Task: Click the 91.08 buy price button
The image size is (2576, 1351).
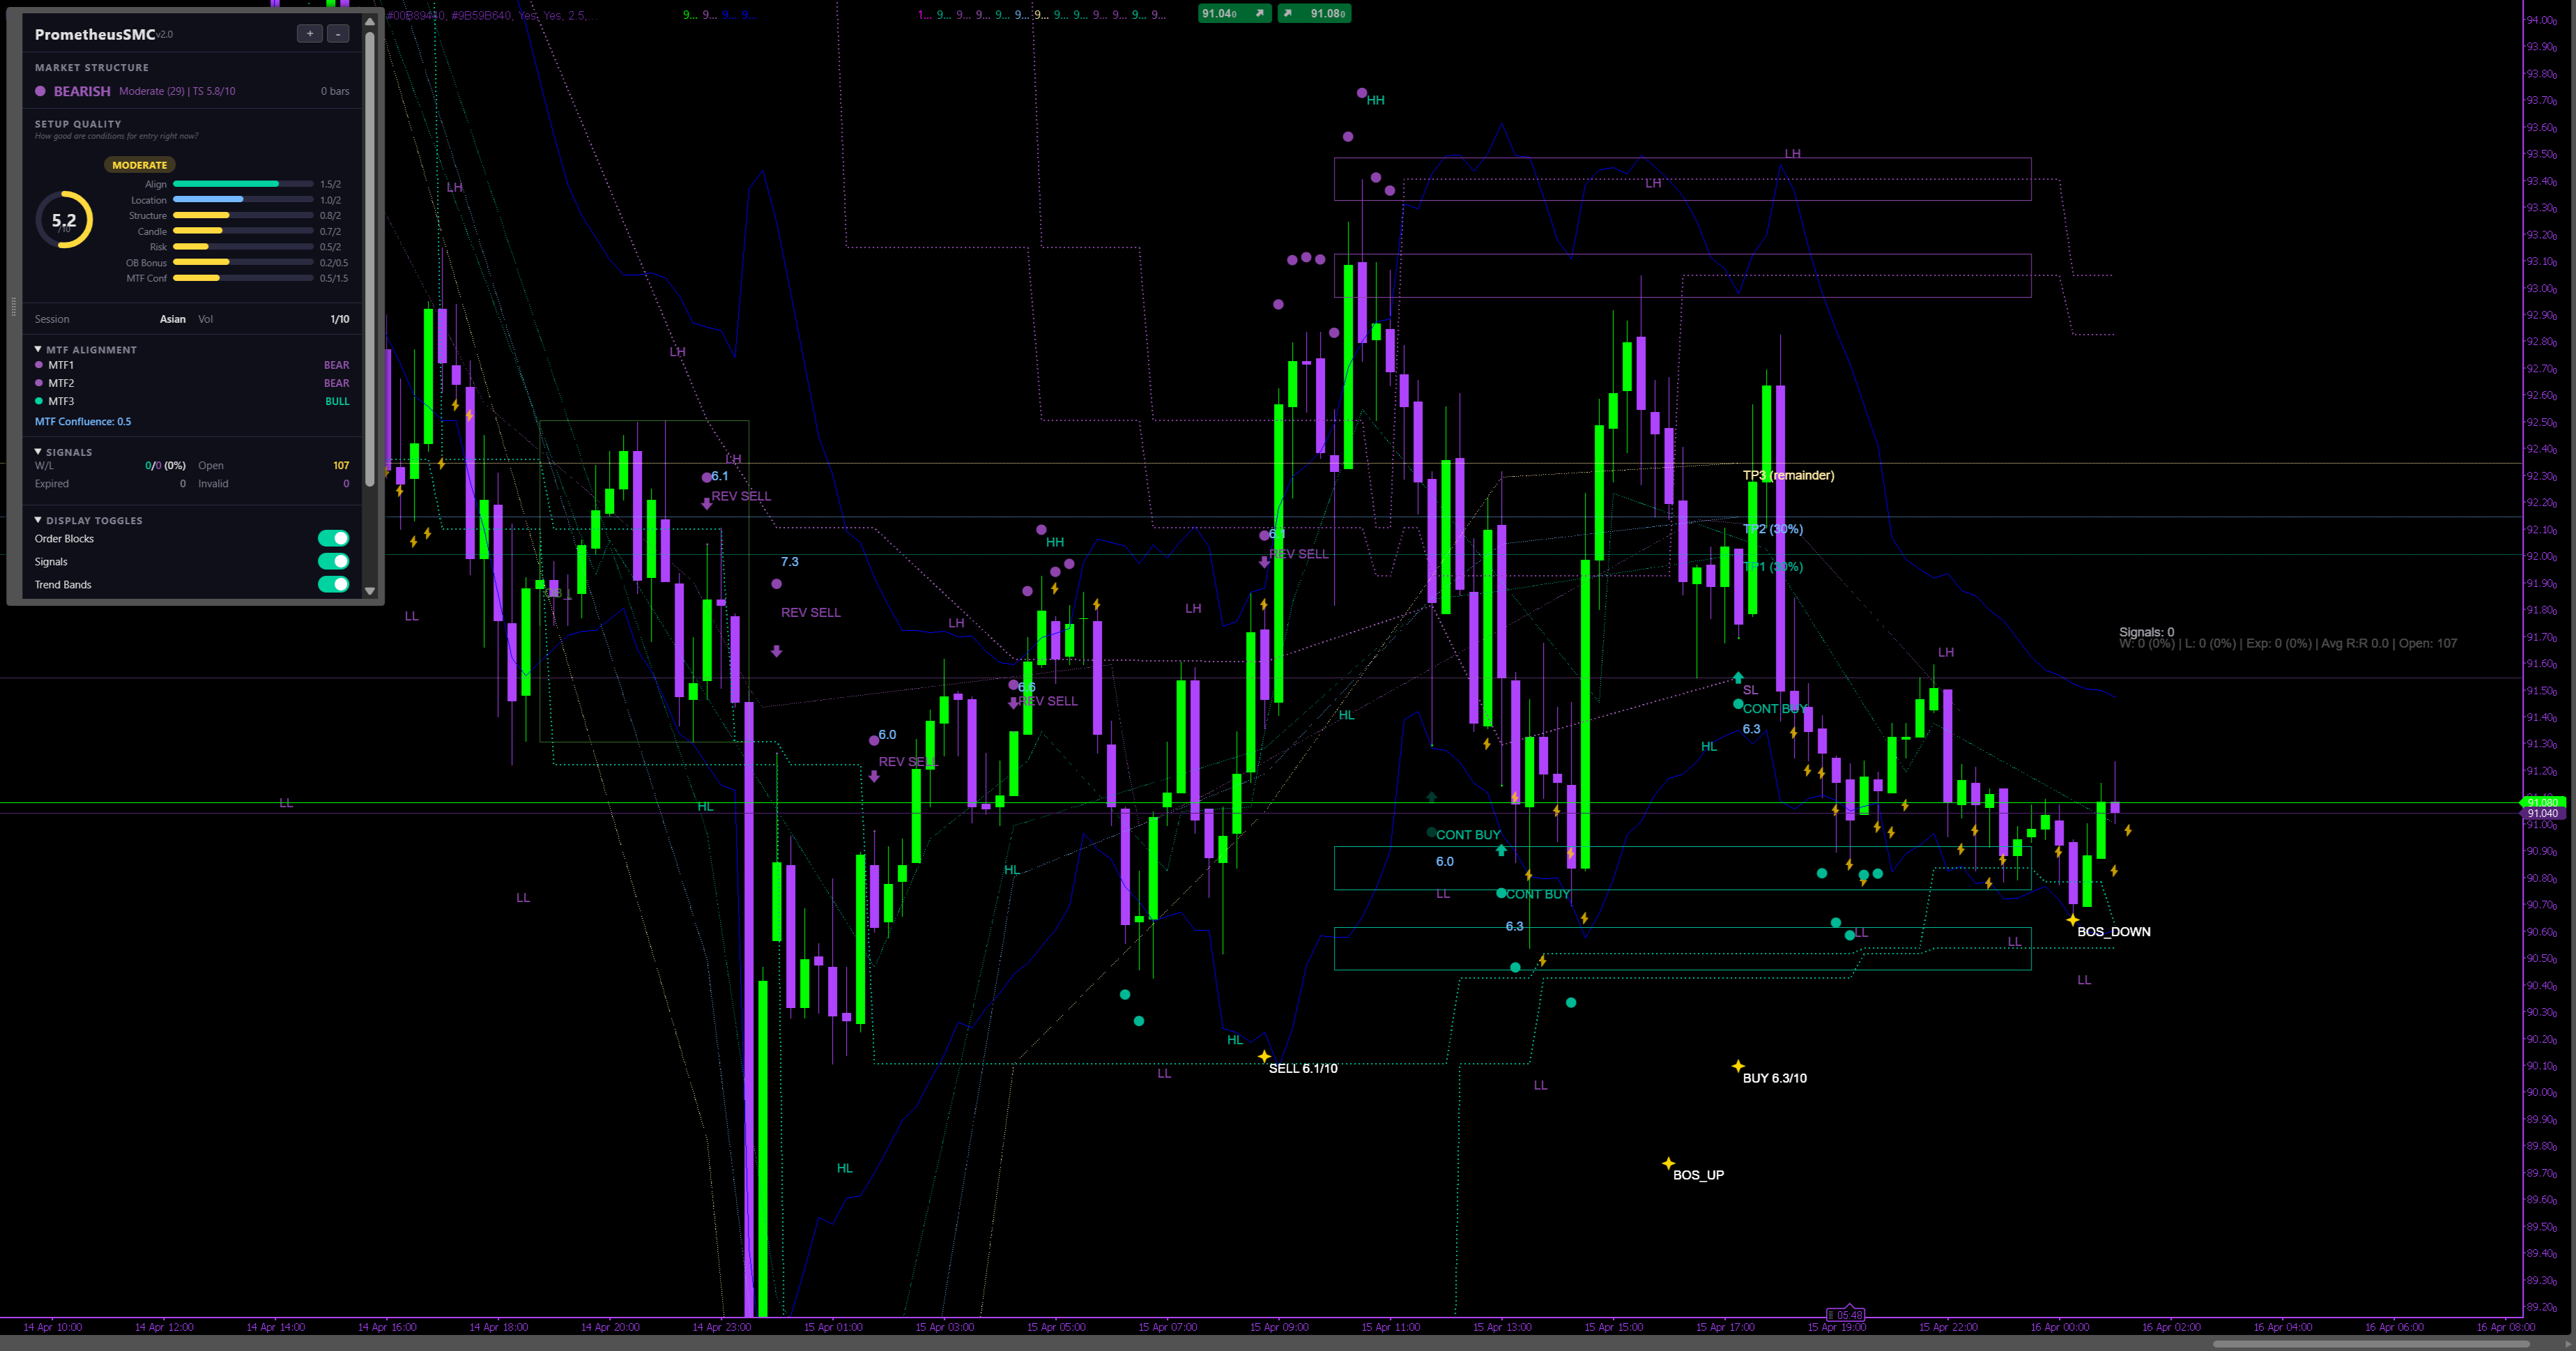Action: 1314,13
